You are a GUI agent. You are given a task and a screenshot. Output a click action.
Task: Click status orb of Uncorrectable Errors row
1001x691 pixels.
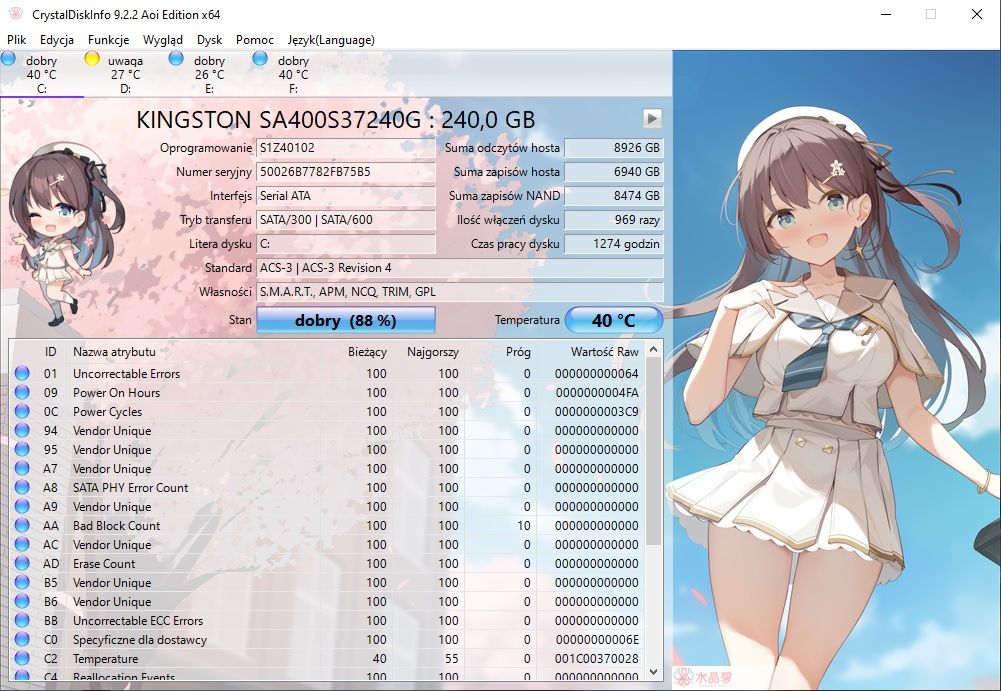pyautogui.click(x=22, y=373)
